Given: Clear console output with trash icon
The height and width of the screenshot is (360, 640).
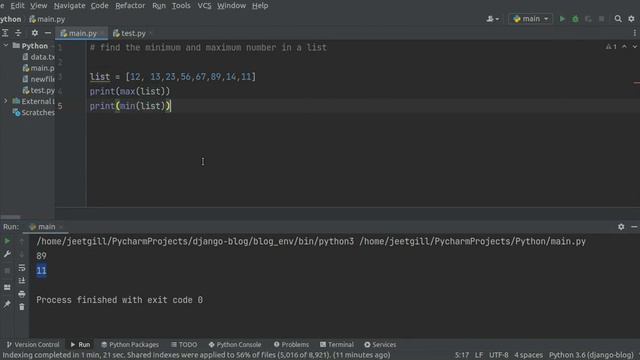Looking at the screenshot, I should (x=22, y=307).
